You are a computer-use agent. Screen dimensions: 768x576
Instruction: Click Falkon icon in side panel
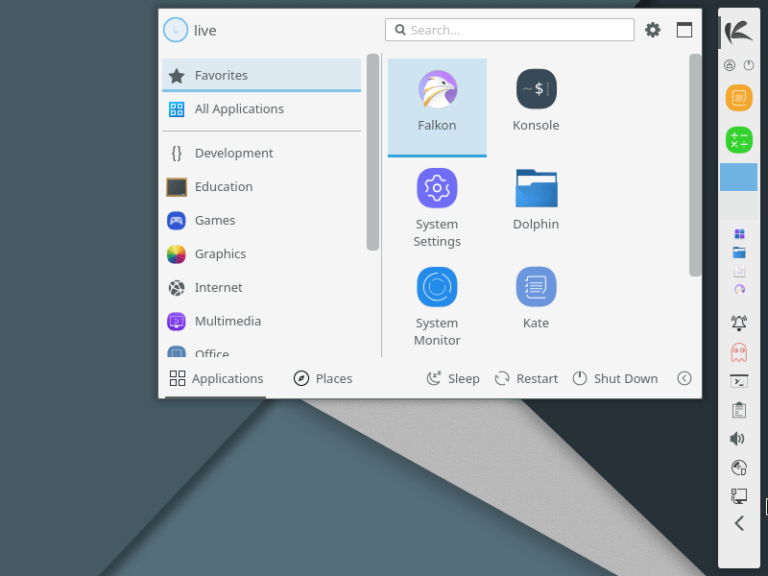(x=739, y=289)
